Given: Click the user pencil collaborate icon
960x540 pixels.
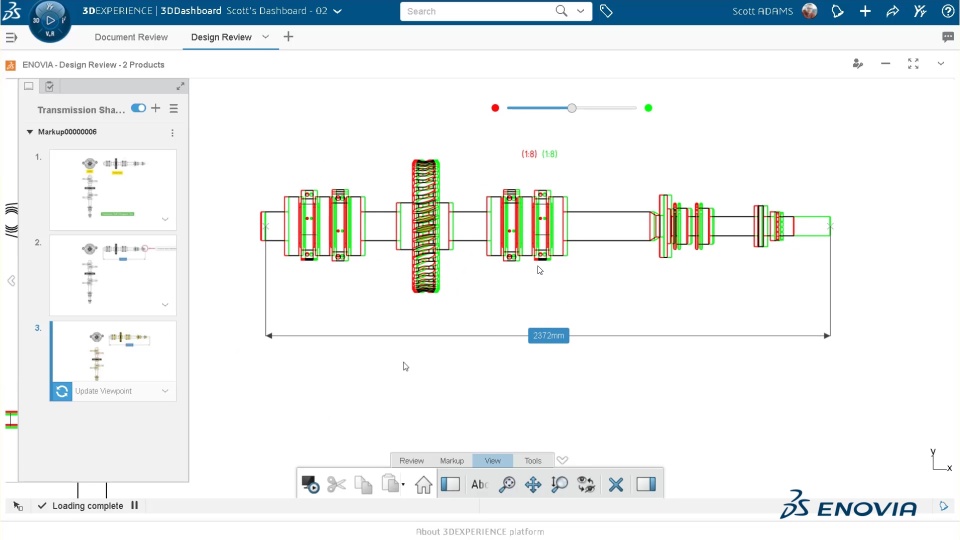Looking at the screenshot, I should (x=858, y=64).
